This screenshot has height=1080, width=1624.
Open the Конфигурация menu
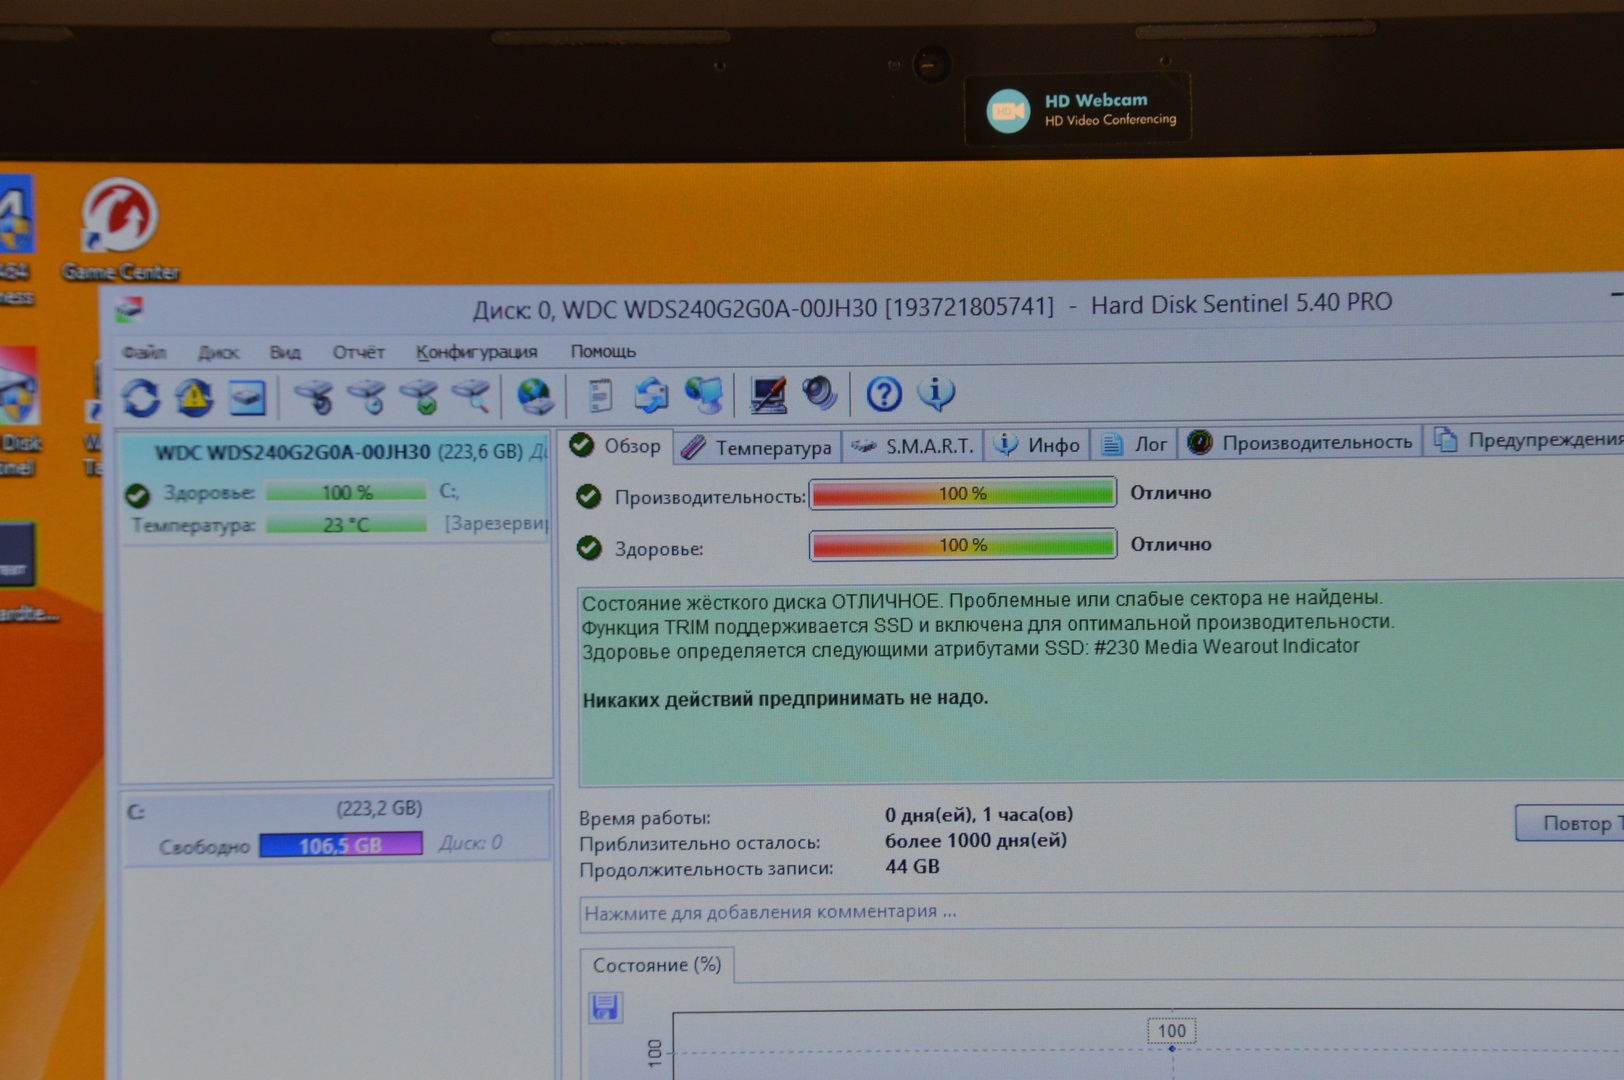(x=476, y=352)
